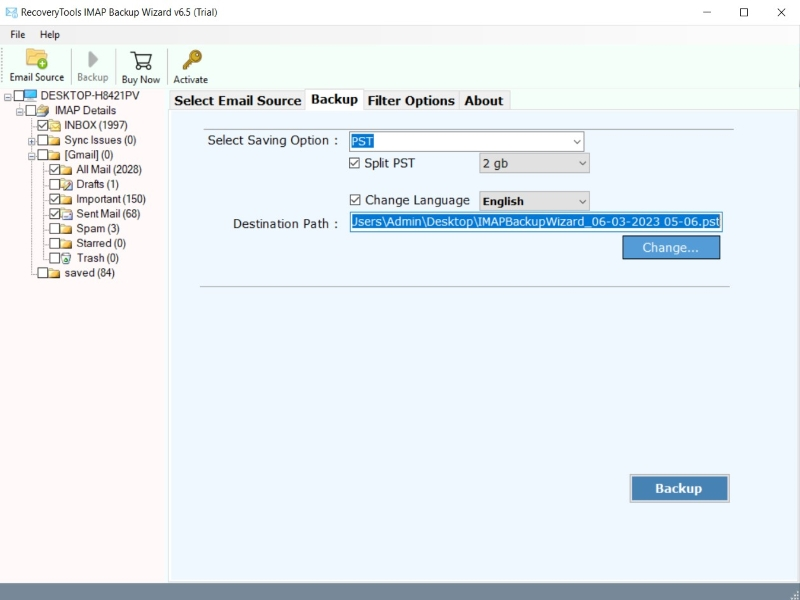Click the Backup play toolbar icon

pos(93,59)
